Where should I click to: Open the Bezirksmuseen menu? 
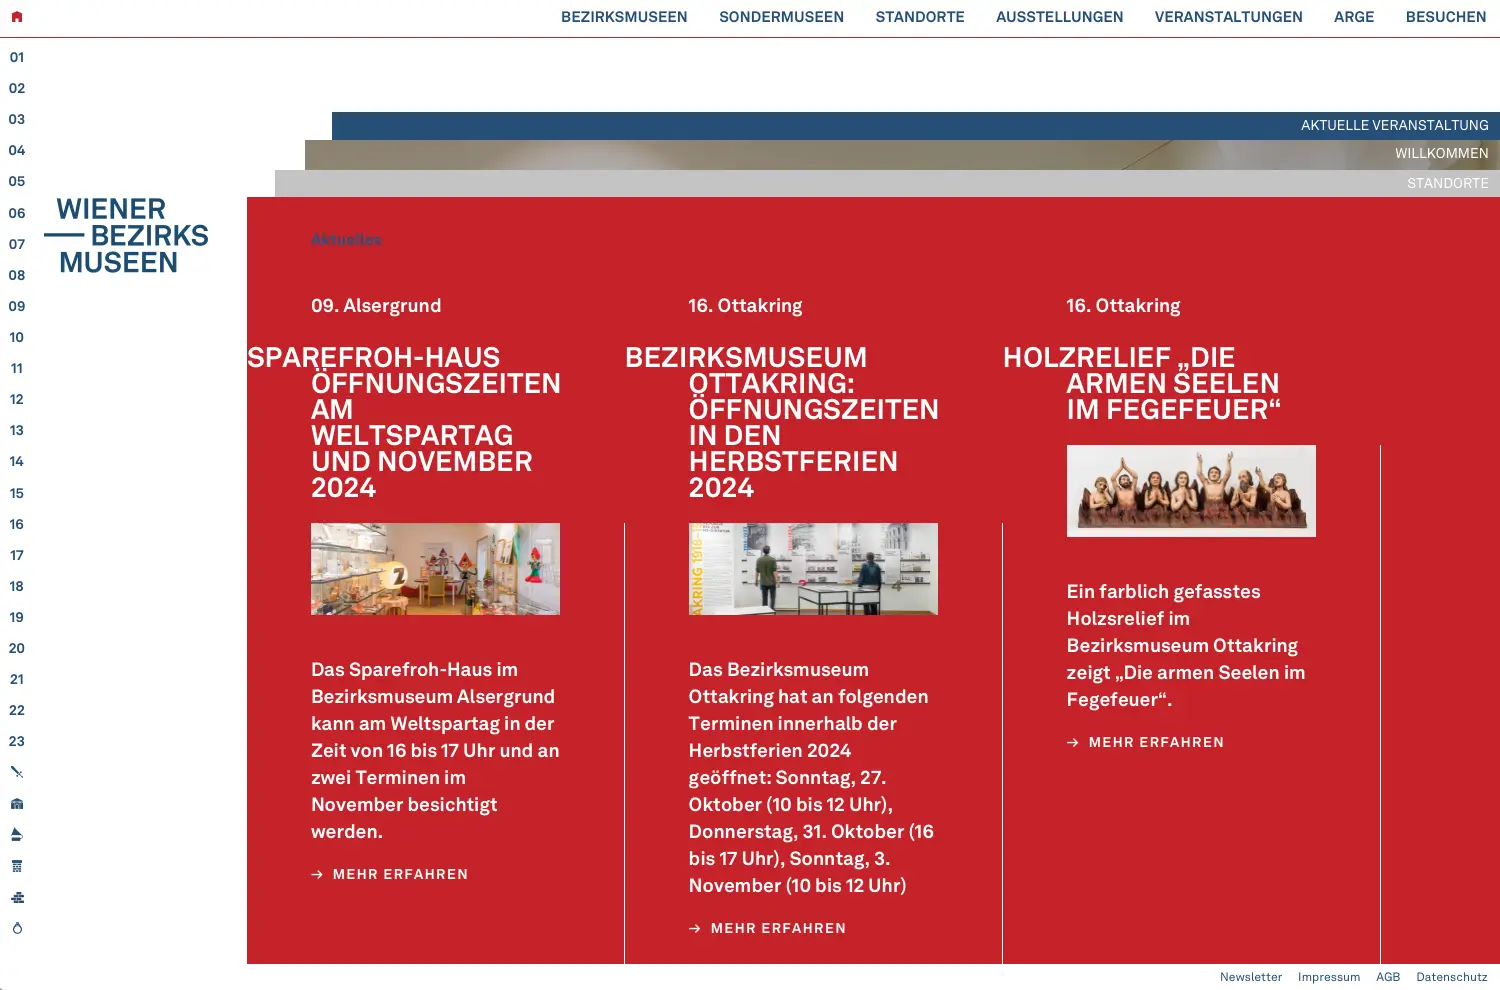point(624,17)
